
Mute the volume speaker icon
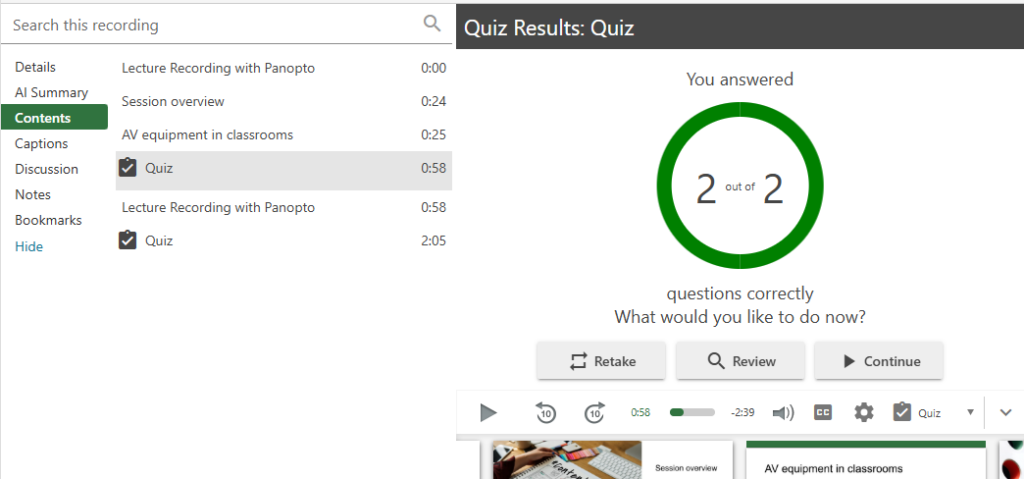coord(783,413)
